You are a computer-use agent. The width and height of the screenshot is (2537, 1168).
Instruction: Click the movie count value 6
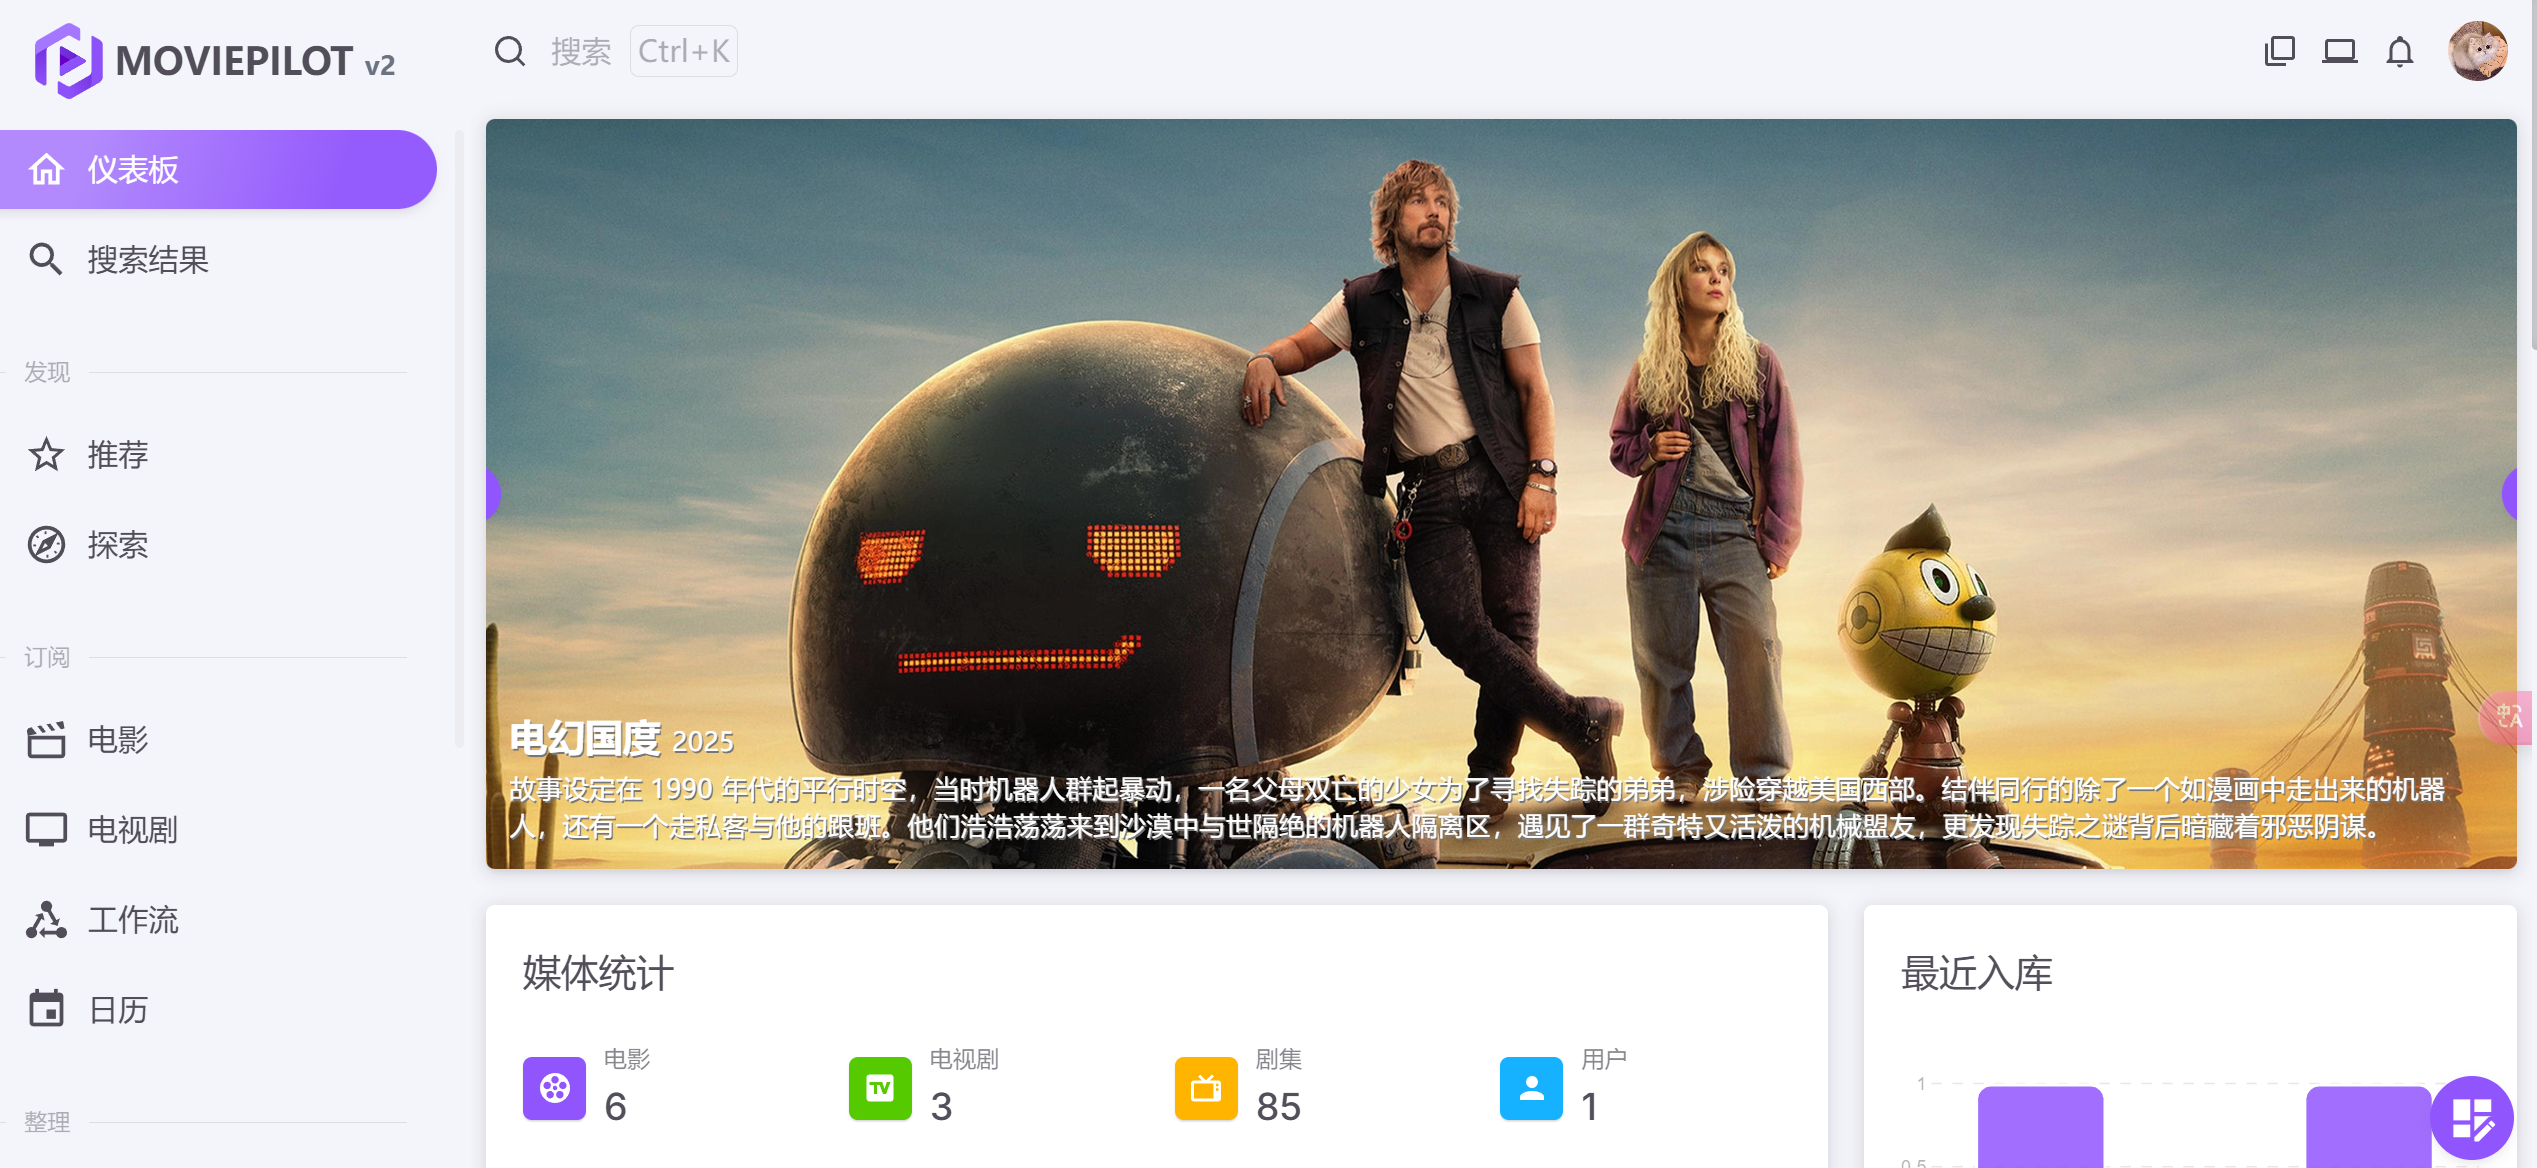click(x=616, y=1107)
